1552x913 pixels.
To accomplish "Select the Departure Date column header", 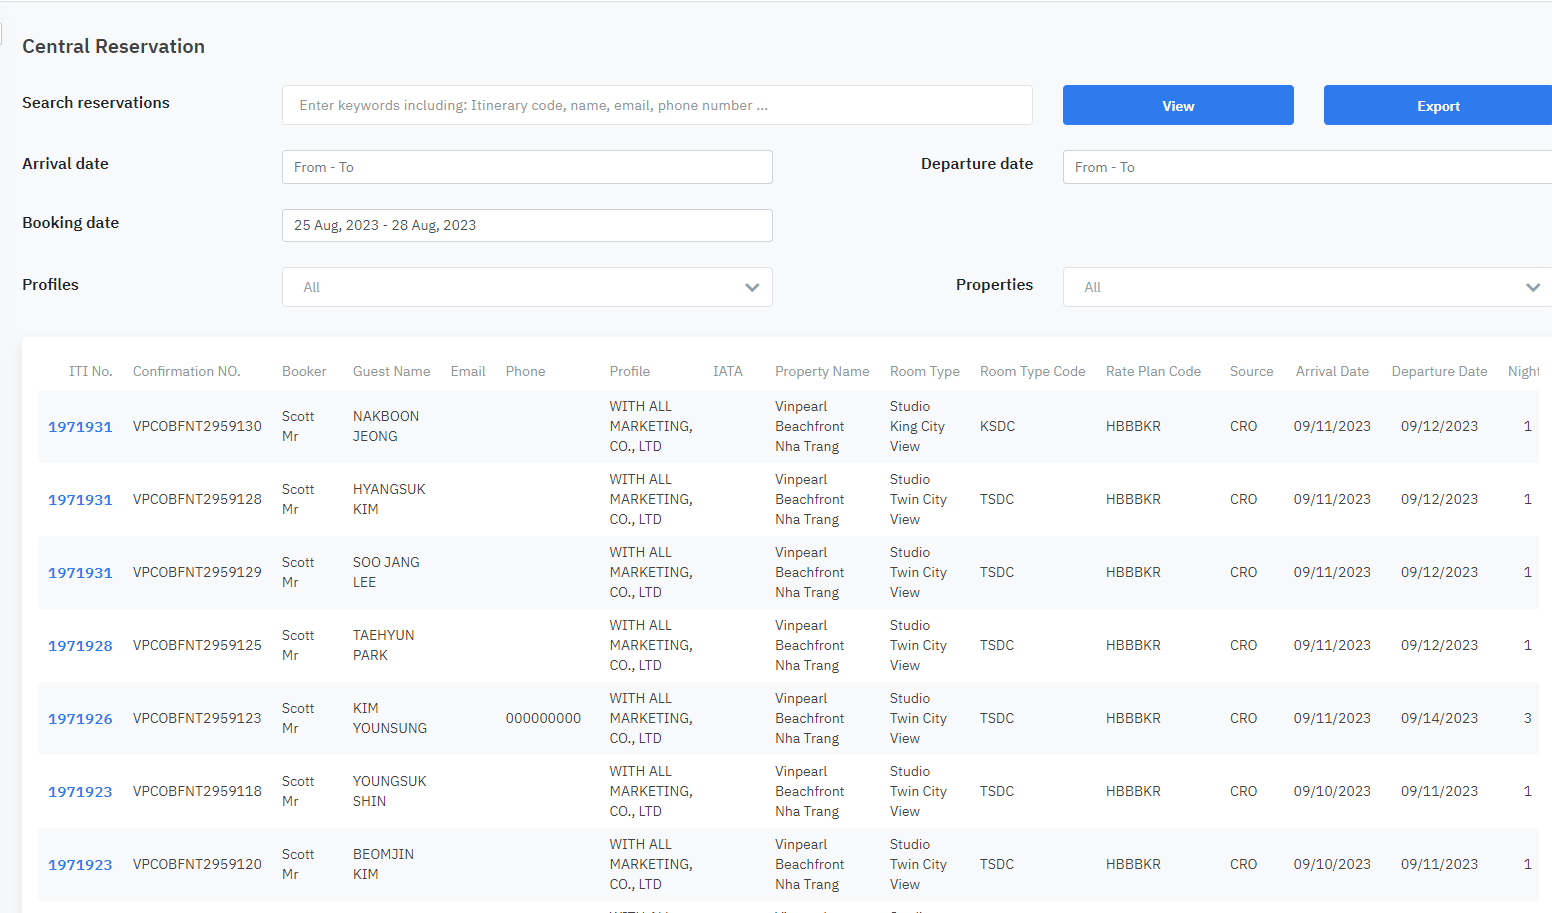I will pos(1439,371).
